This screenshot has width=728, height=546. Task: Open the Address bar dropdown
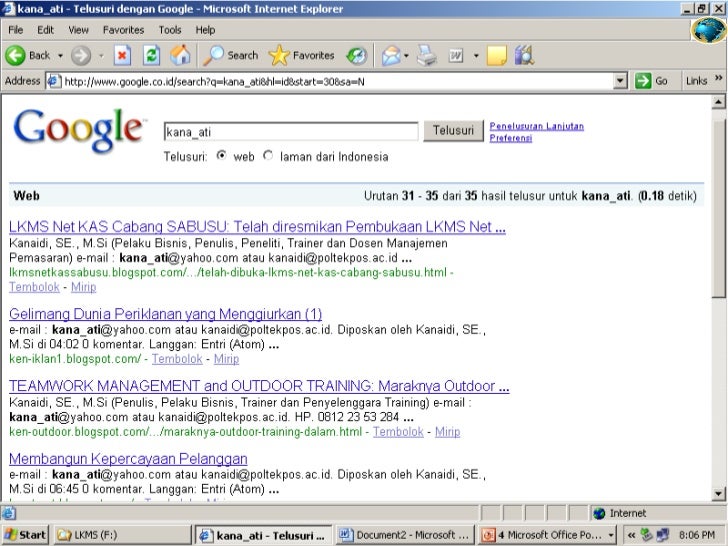[x=620, y=81]
